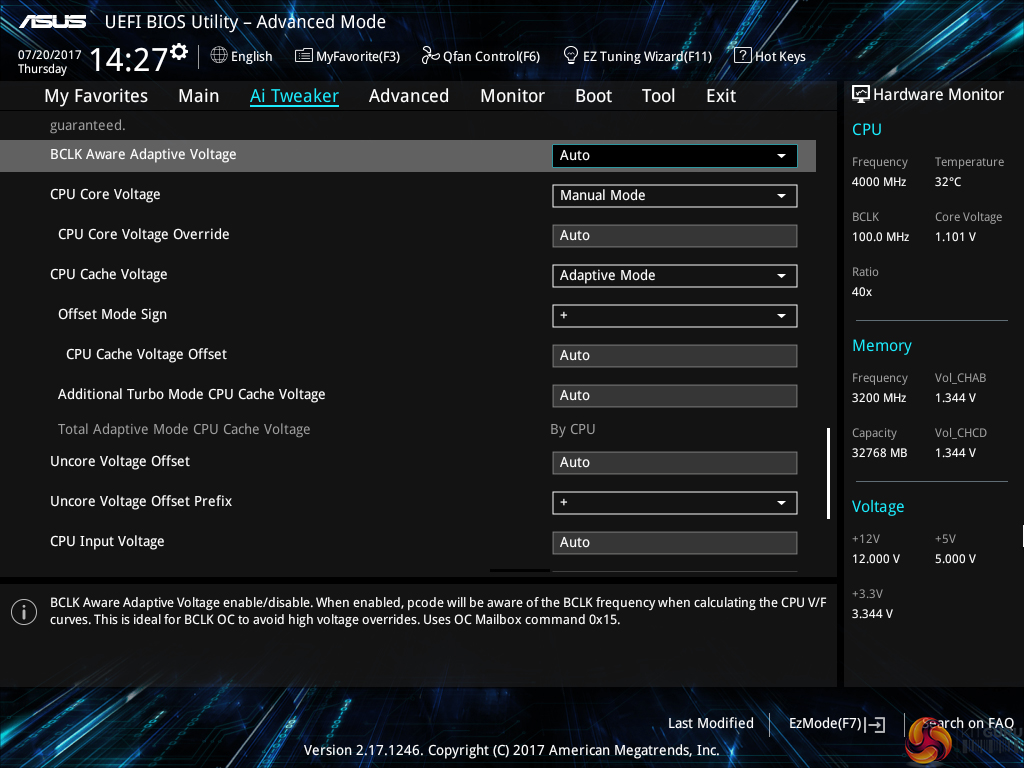The height and width of the screenshot is (768, 1024).
Task: Open MyFavorite(F3) list icon
Action: pos(304,56)
